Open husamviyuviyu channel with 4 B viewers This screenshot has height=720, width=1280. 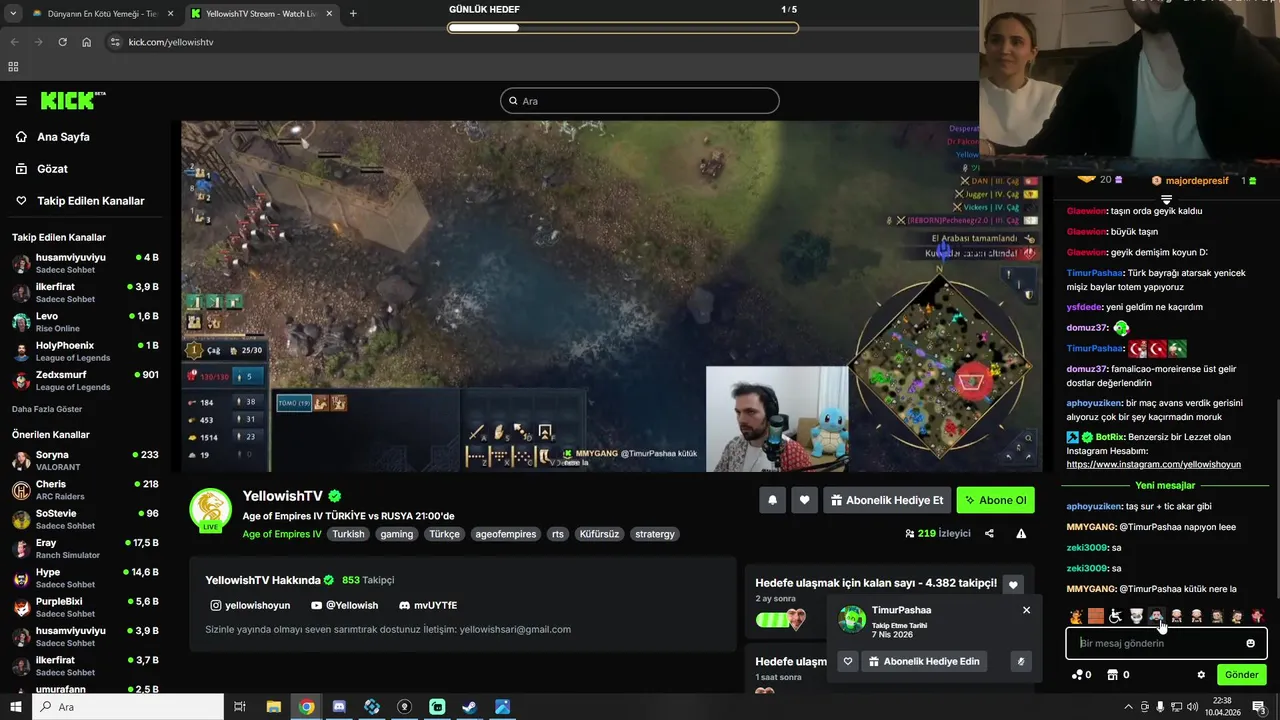[84, 263]
